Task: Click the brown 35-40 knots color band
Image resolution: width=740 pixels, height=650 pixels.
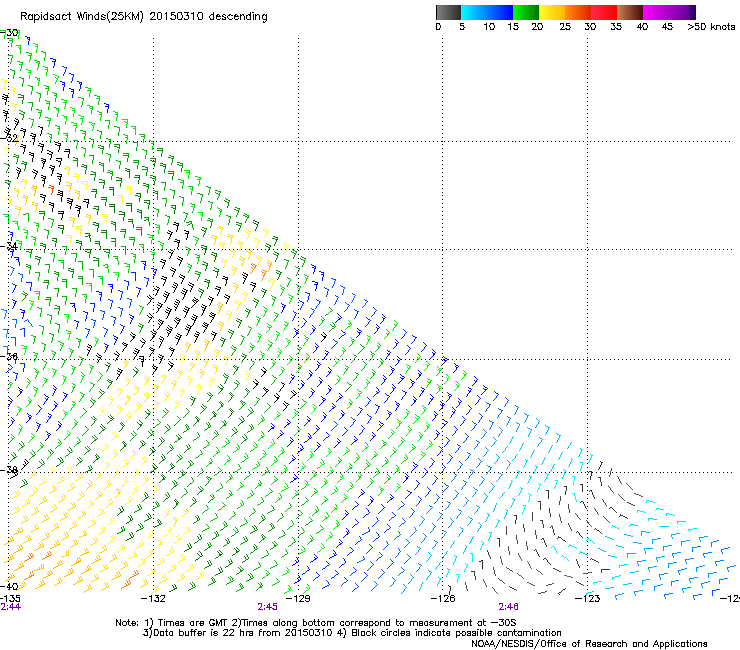Action: pos(630,12)
